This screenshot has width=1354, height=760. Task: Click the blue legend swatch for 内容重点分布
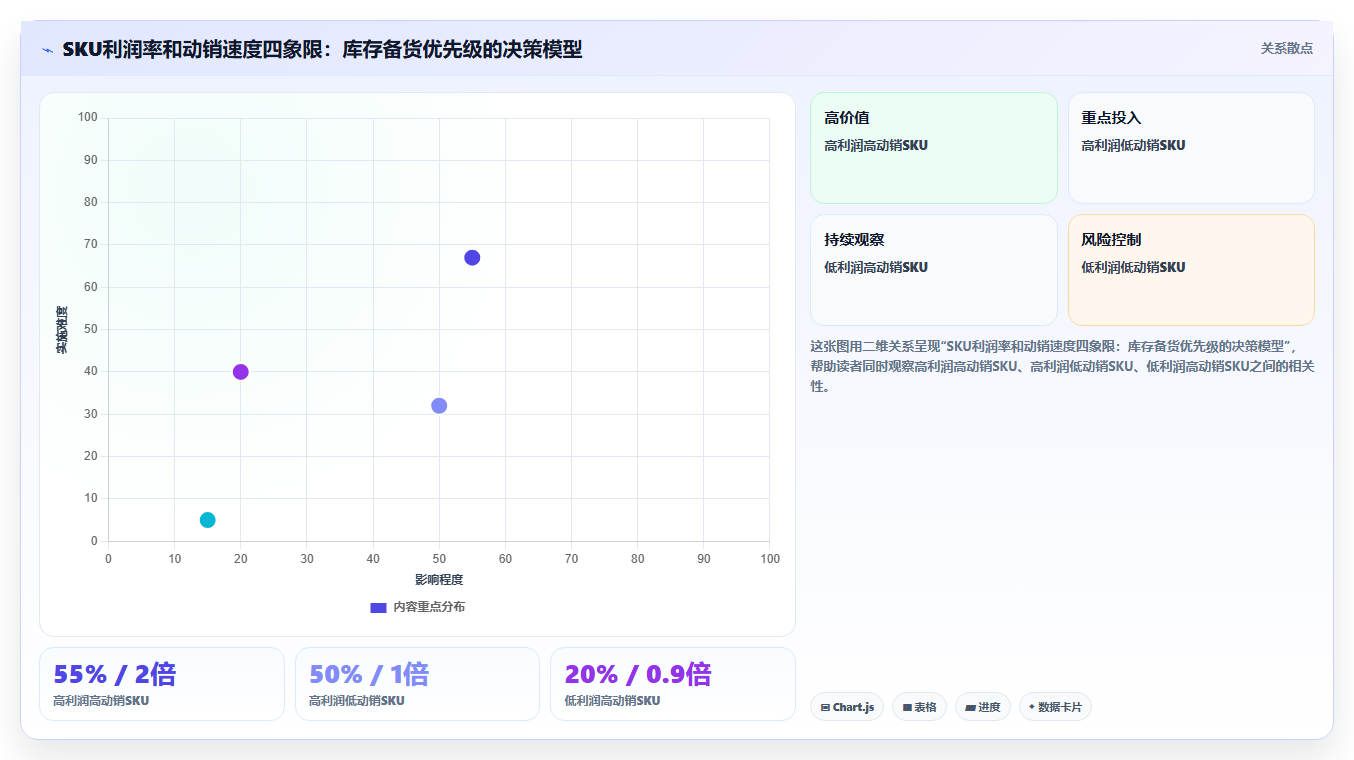tap(378, 607)
